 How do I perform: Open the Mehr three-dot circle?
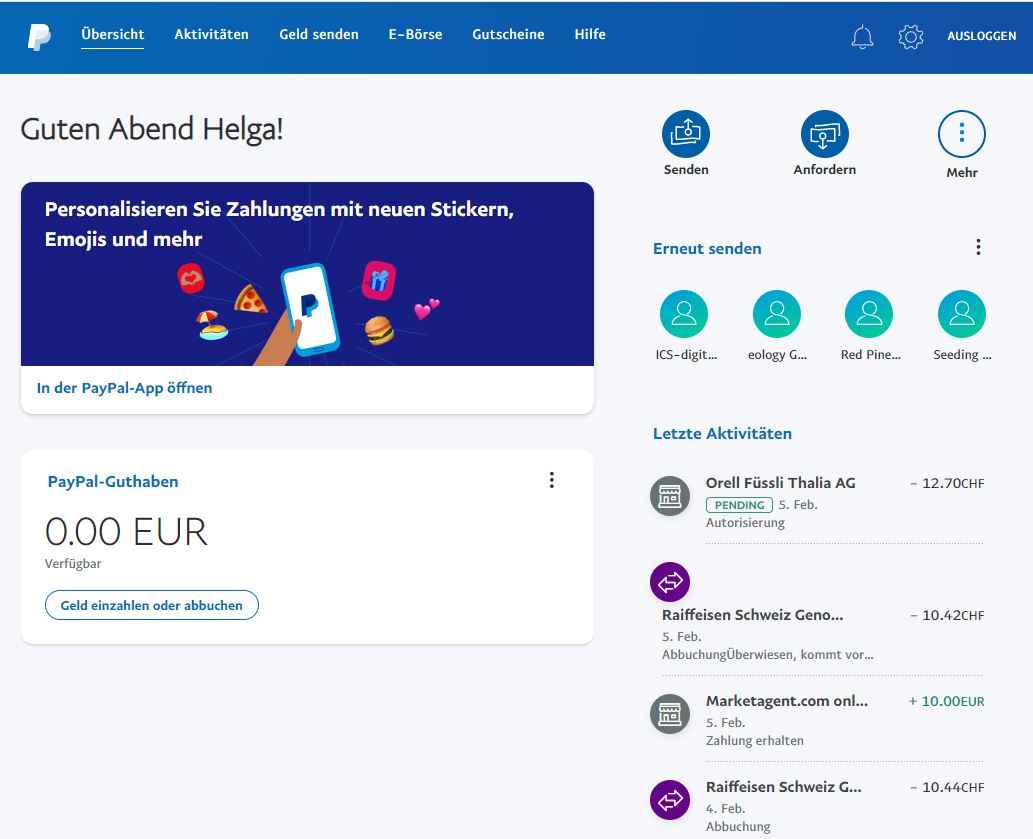click(962, 134)
